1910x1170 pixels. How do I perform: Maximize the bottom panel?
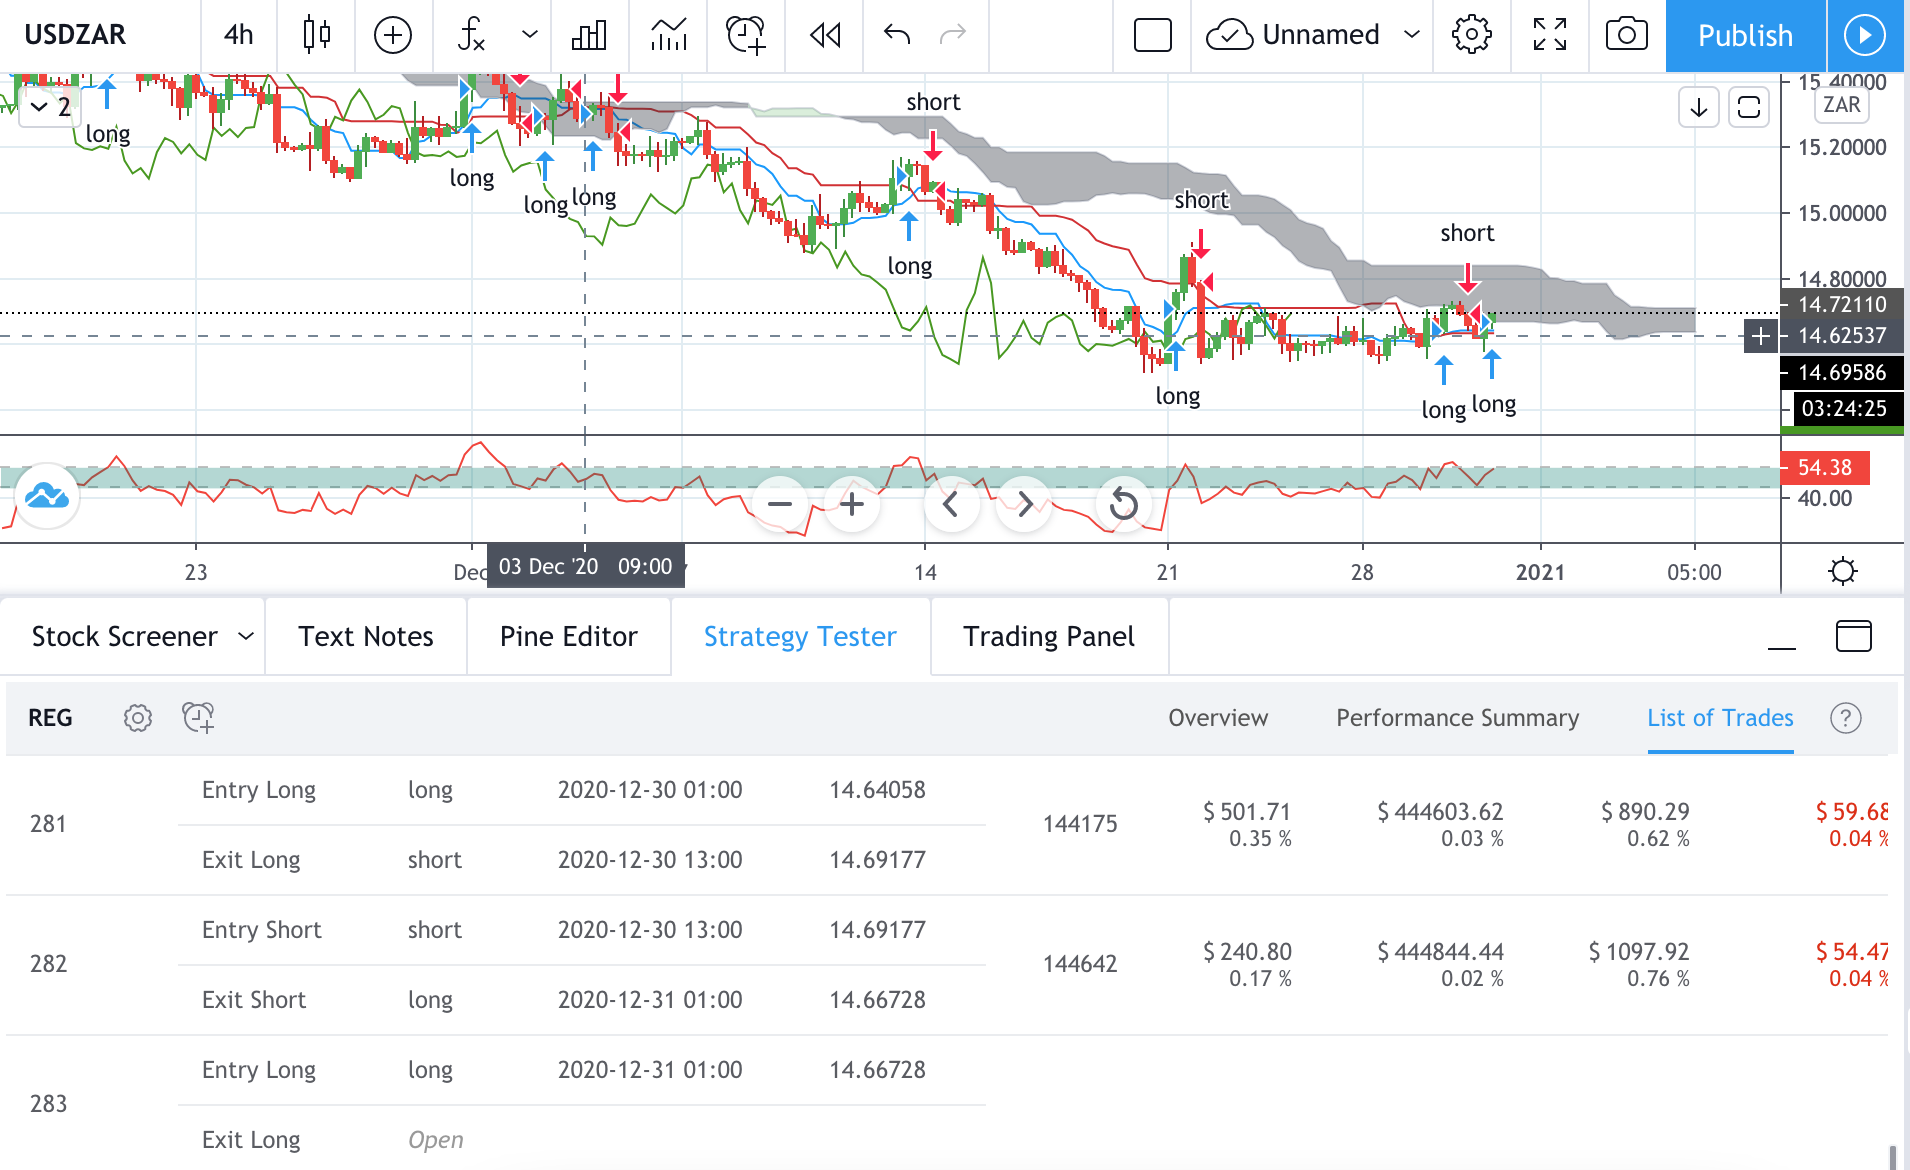tap(1854, 636)
